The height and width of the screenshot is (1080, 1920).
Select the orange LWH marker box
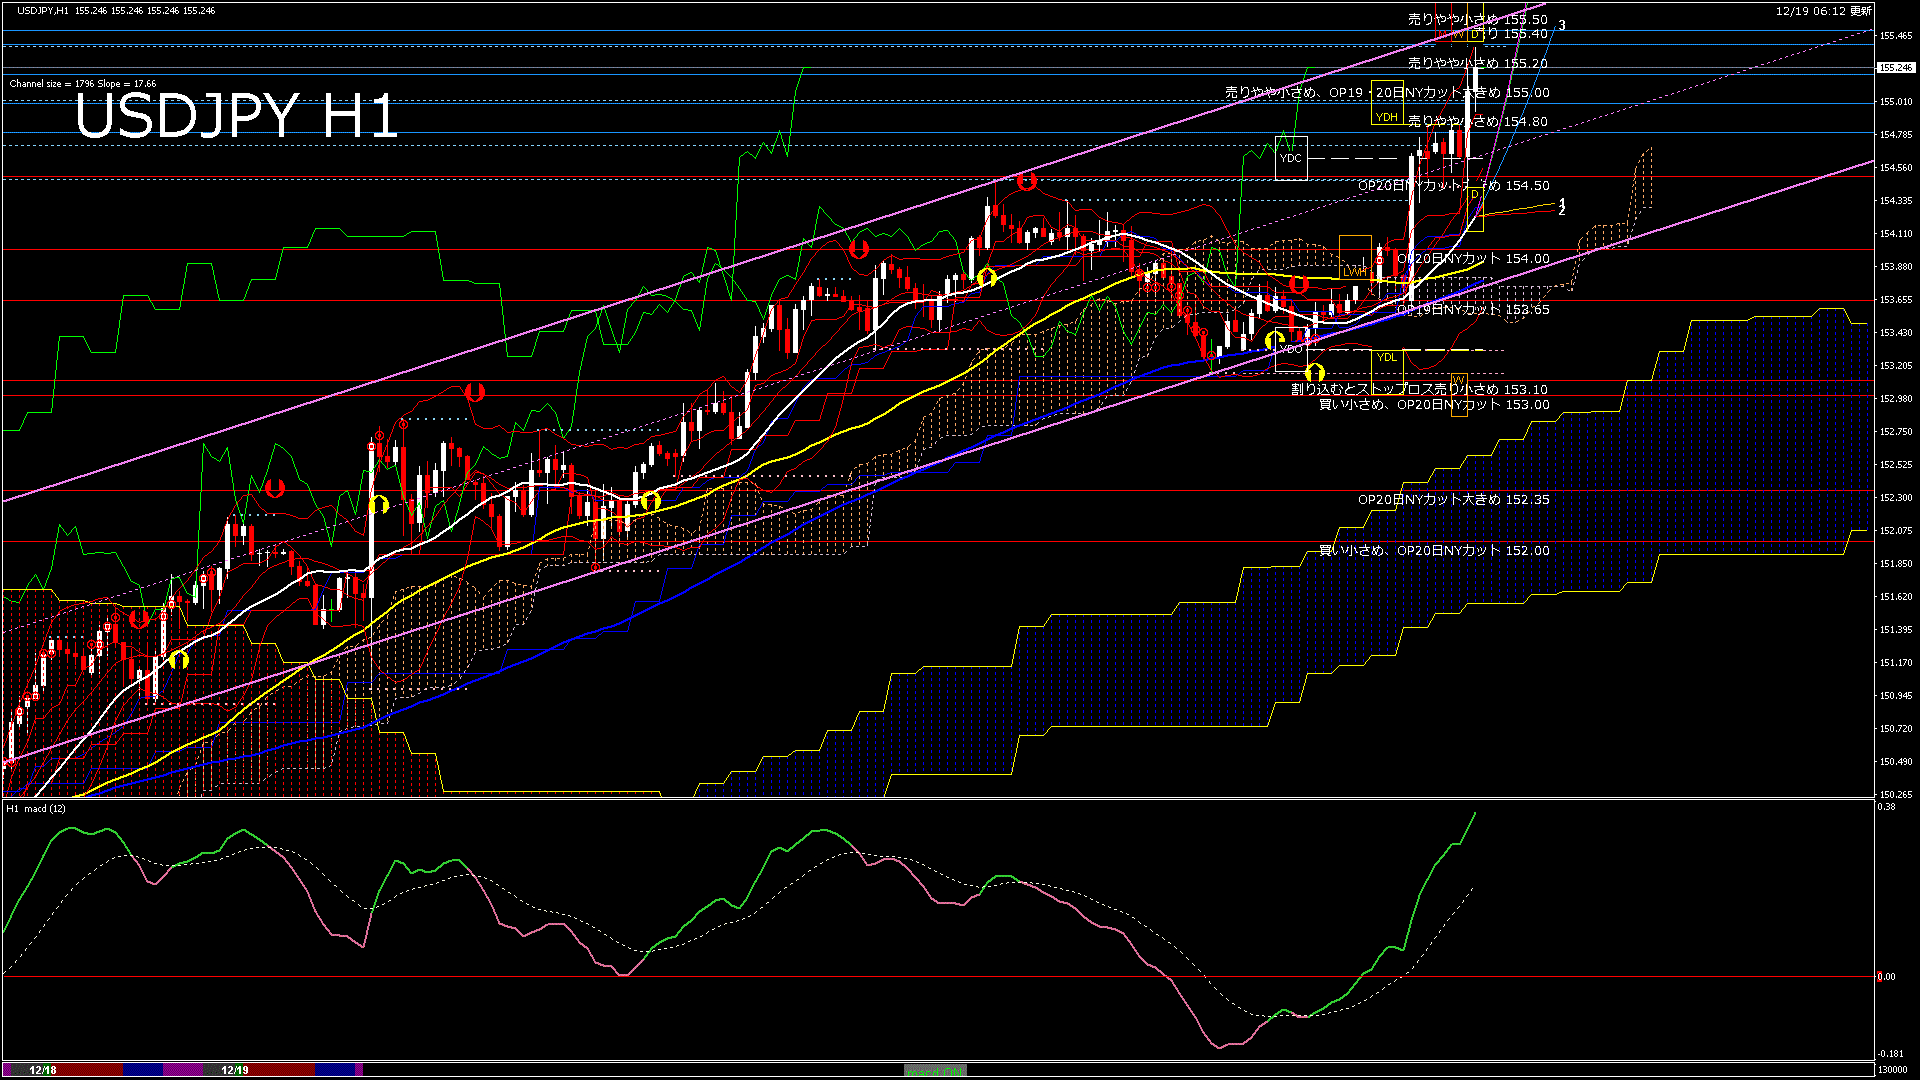pos(1355,259)
